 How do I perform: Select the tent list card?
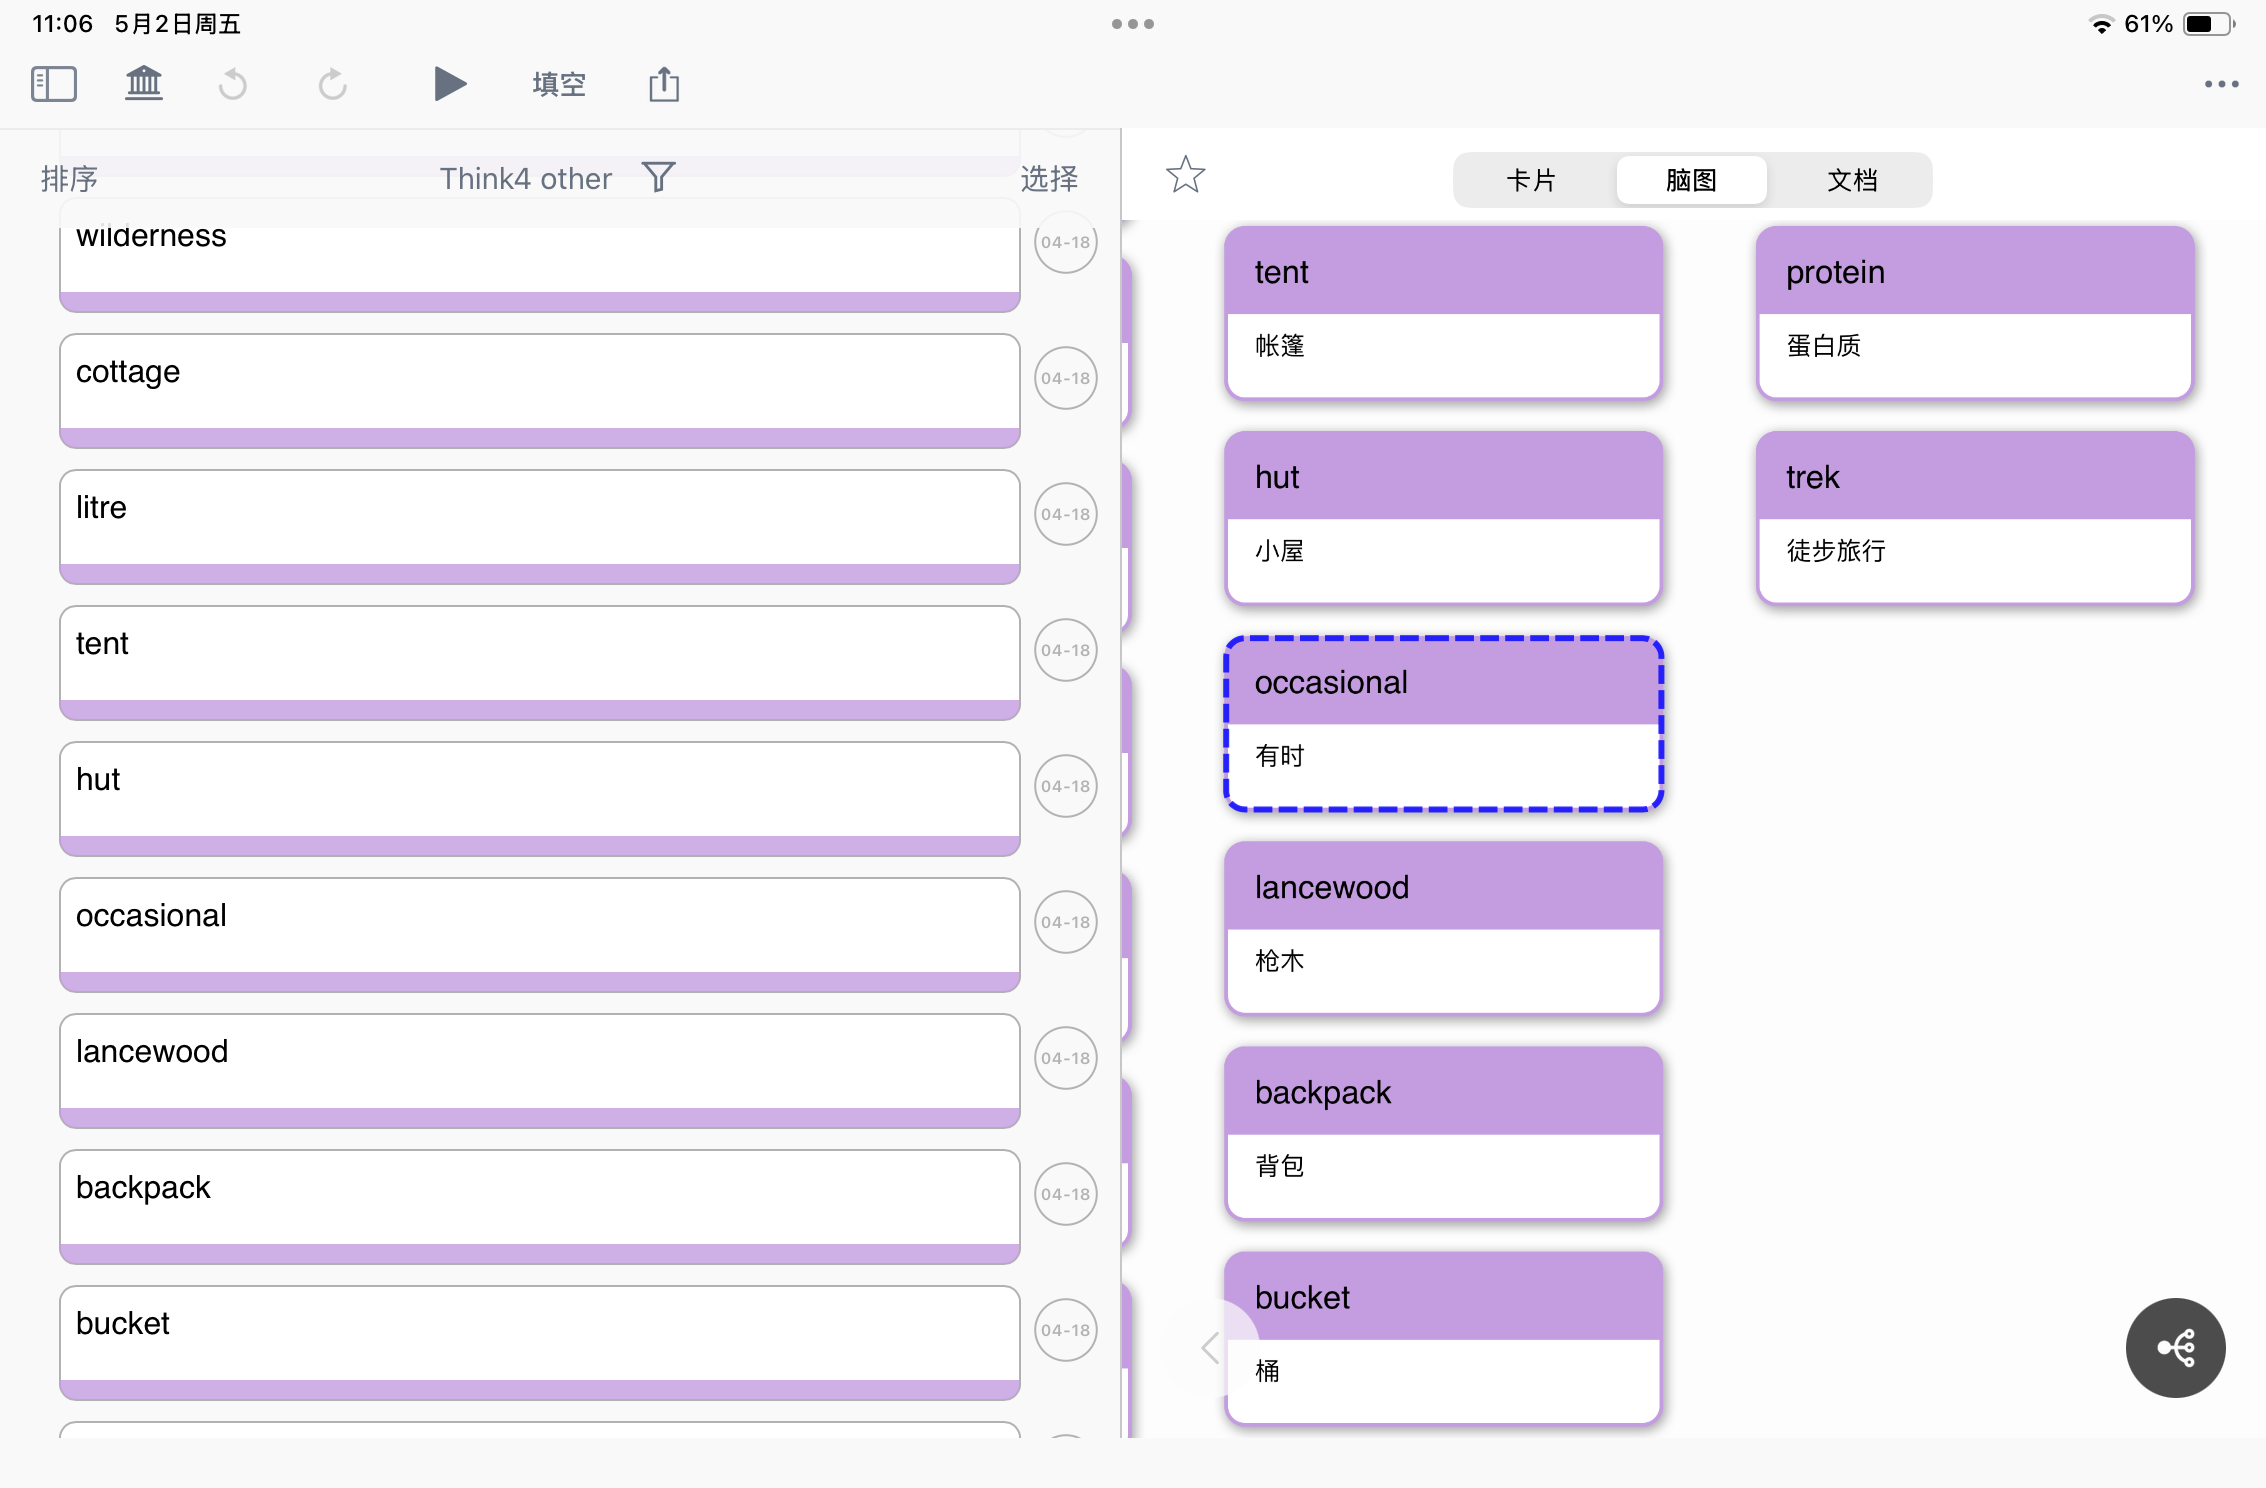(540, 663)
